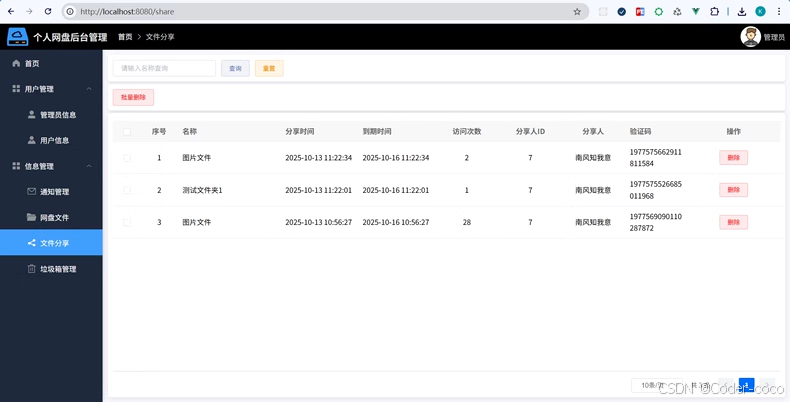790x402 pixels.
Task: Click the 重置 reset button
Action: pos(269,68)
